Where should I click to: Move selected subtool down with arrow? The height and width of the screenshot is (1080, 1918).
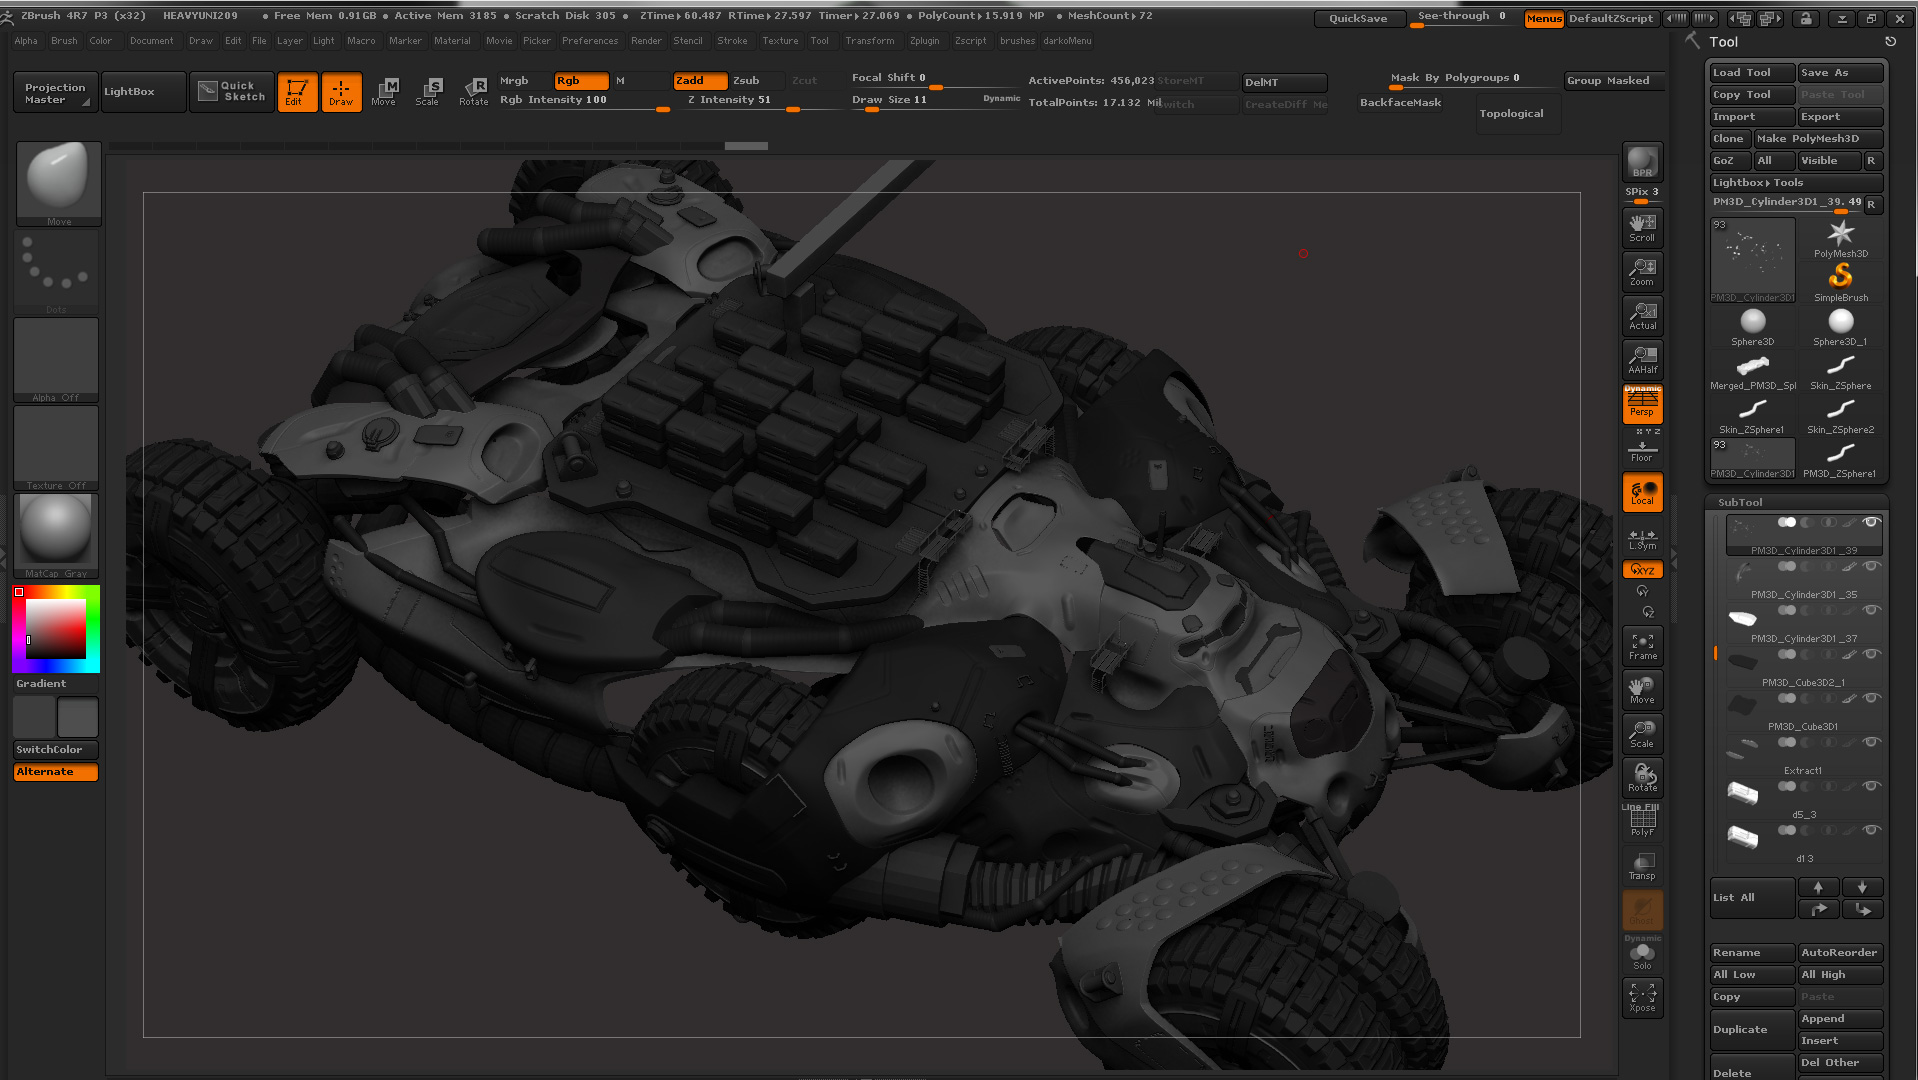[x=1862, y=888]
